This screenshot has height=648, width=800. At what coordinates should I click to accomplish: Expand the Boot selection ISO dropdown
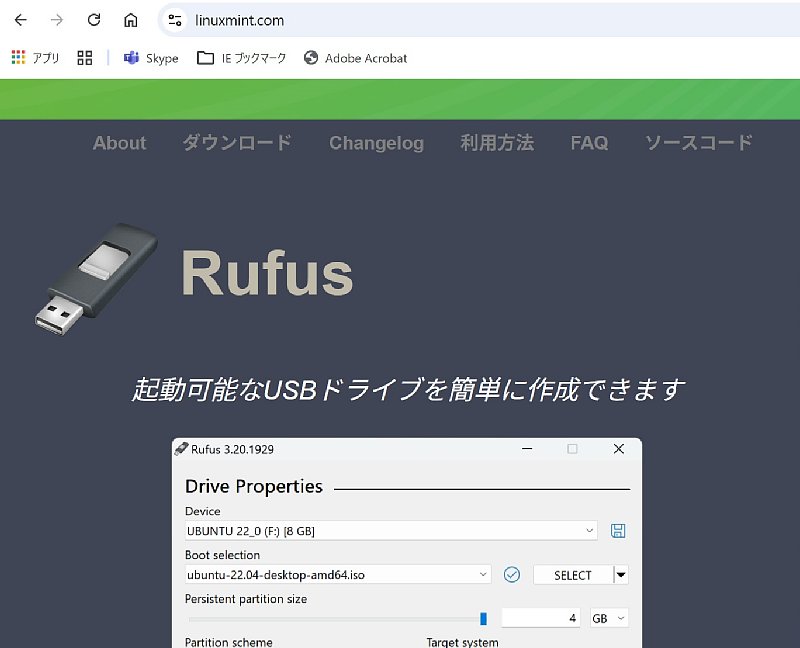(x=484, y=575)
